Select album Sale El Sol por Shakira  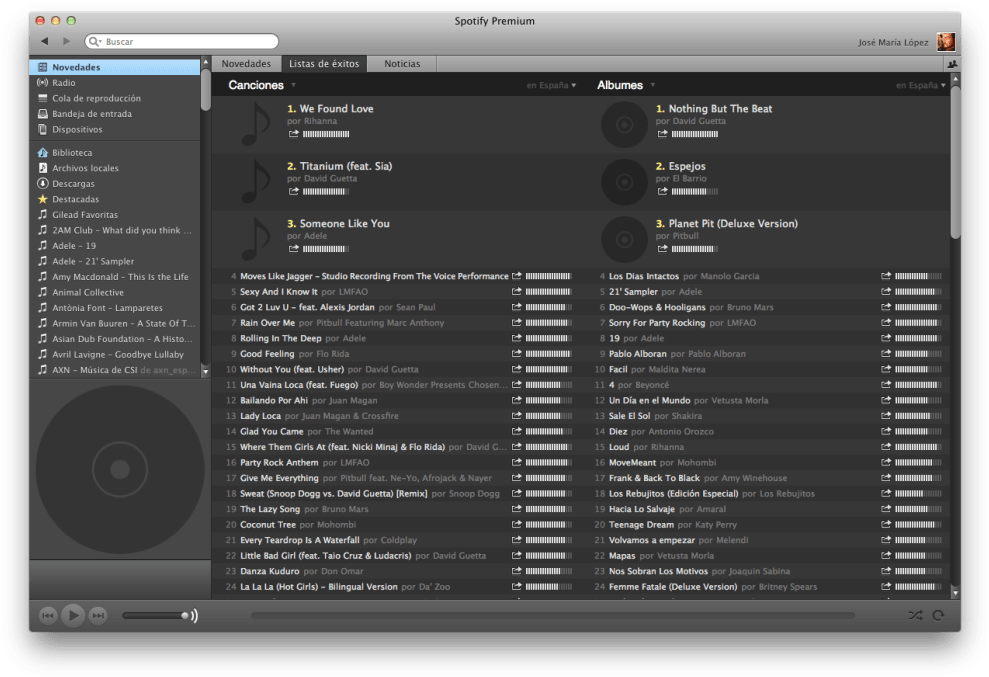pyautogui.click(x=766, y=416)
